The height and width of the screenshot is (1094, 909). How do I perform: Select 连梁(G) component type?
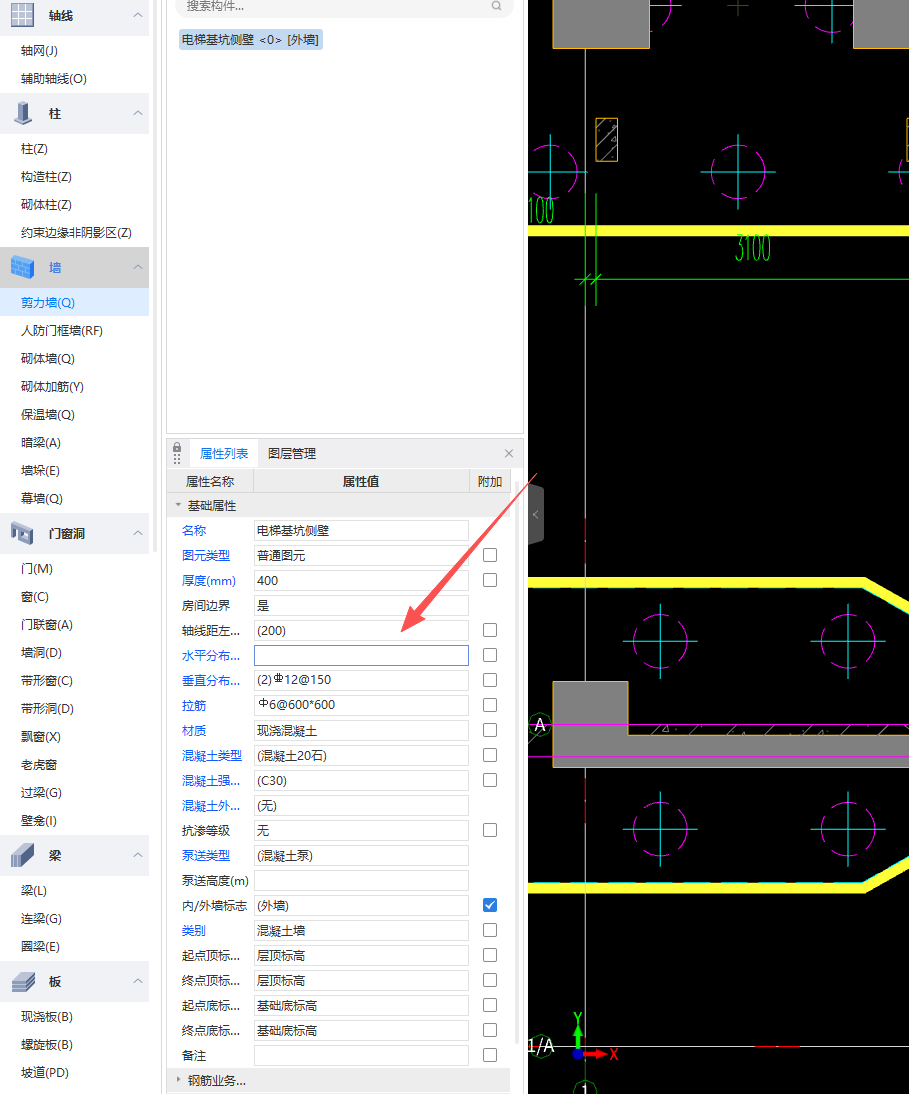[41, 919]
